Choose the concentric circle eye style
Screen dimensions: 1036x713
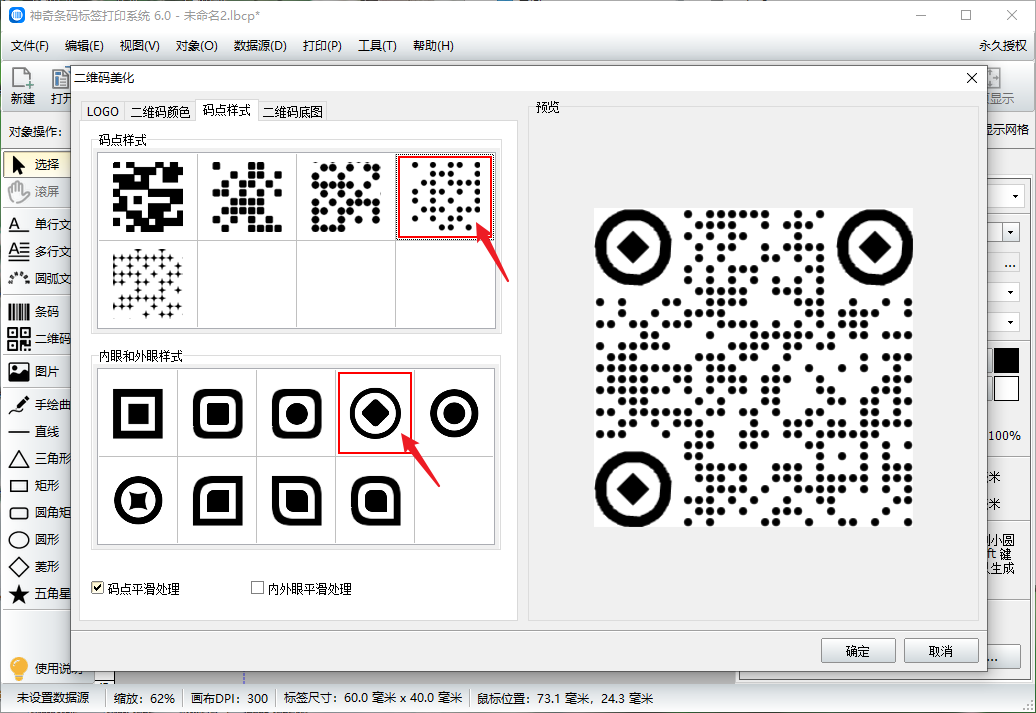pos(455,414)
